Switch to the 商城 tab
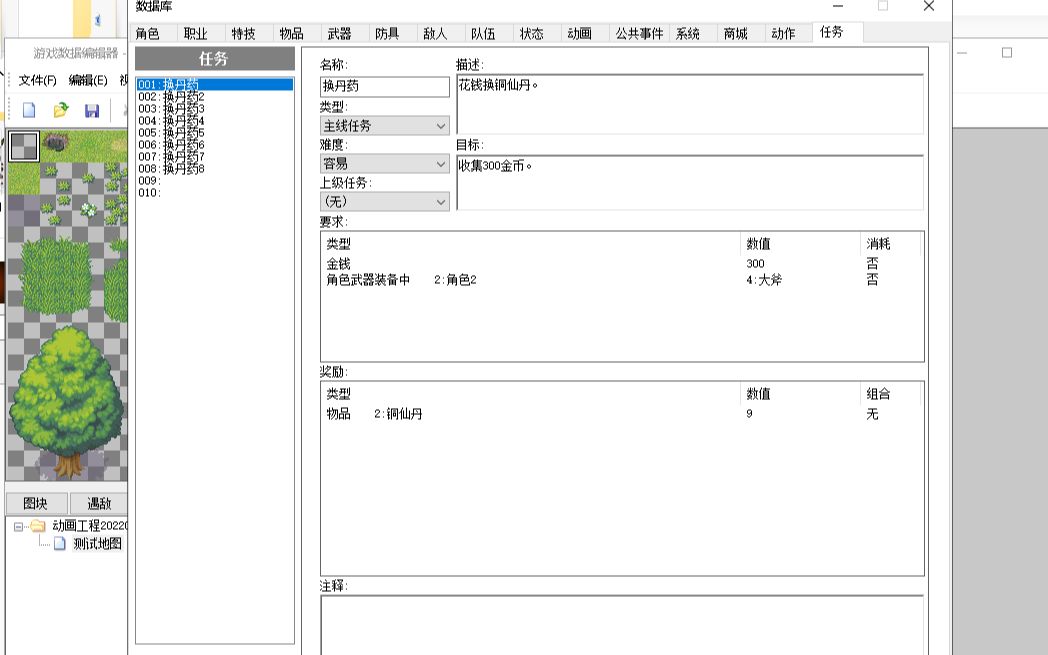1048x655 pixels. coord(736,33)
